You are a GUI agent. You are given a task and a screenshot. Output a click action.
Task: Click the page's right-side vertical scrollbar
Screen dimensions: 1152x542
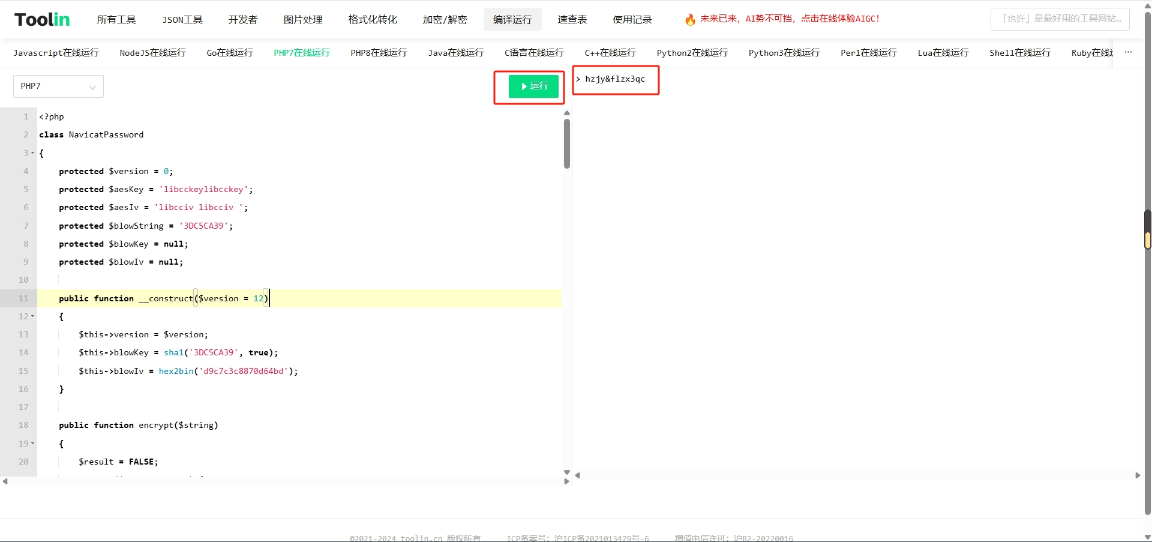point(1147,240)
